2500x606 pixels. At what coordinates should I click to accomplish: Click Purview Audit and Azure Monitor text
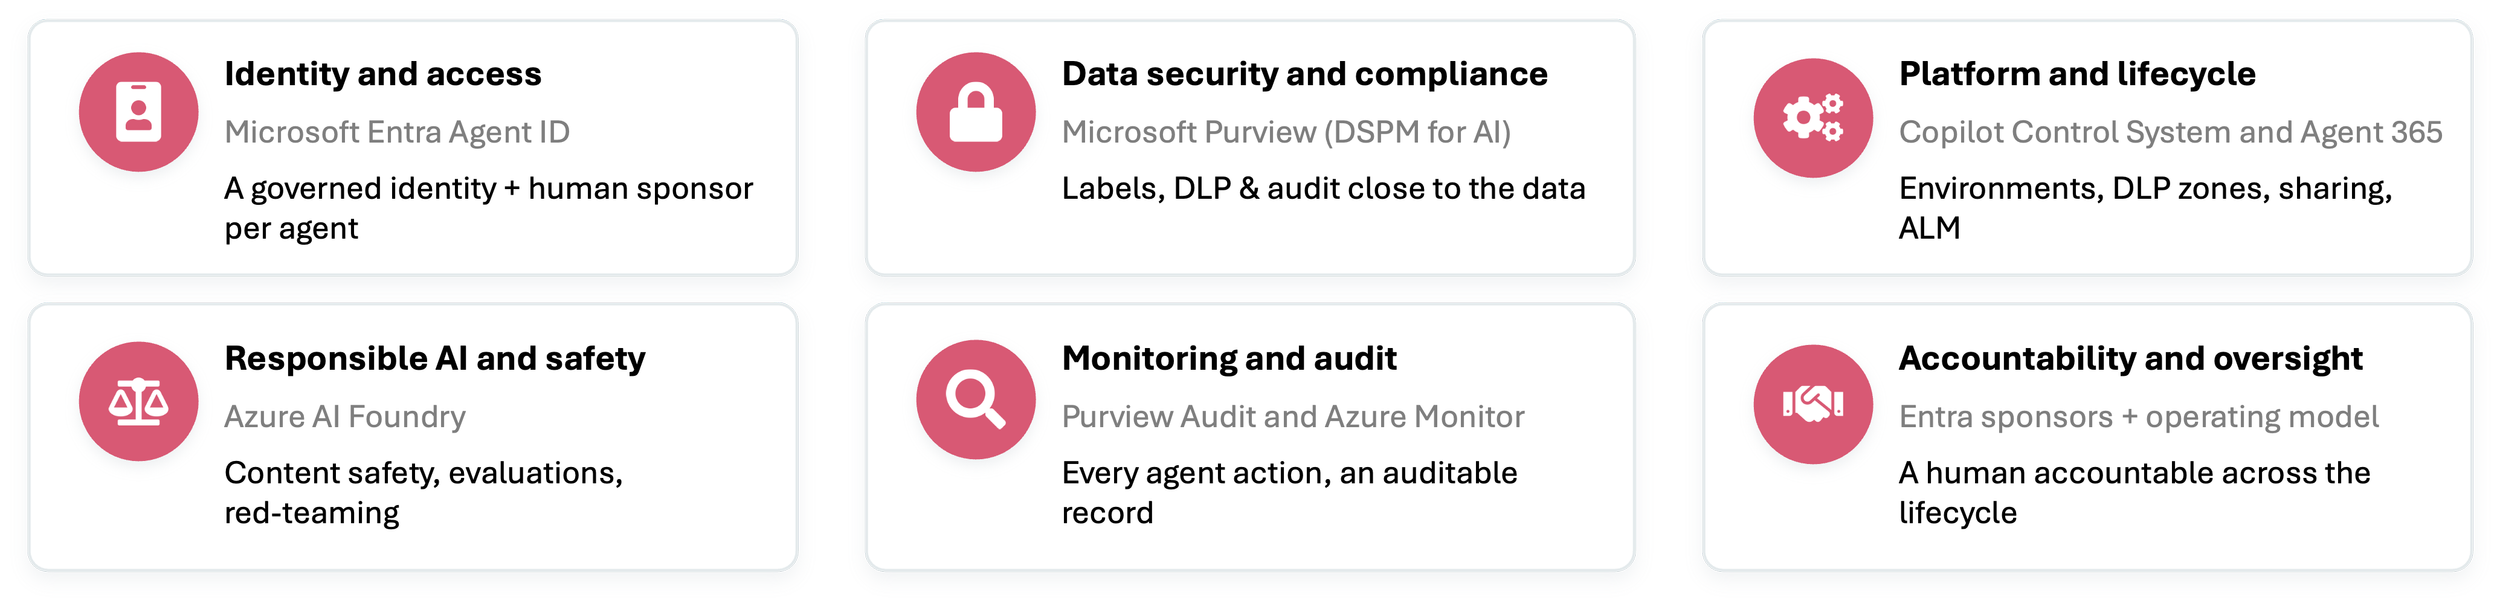(x=1292, y=416)
